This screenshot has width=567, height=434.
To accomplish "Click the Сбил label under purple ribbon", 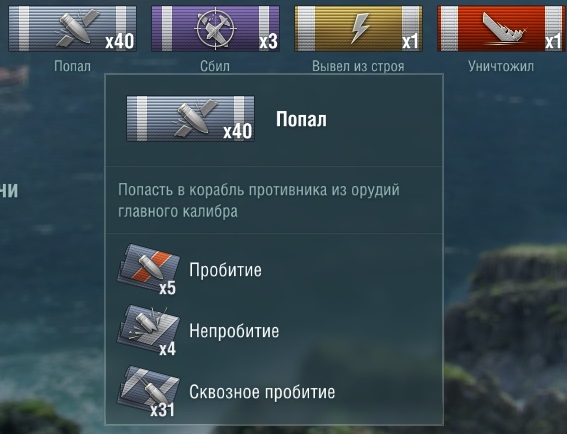I will click(215, 66).
